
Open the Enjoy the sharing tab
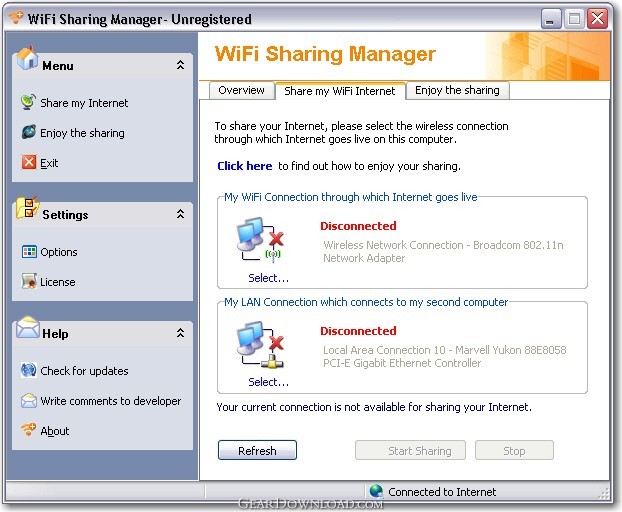tap(457, 90)
